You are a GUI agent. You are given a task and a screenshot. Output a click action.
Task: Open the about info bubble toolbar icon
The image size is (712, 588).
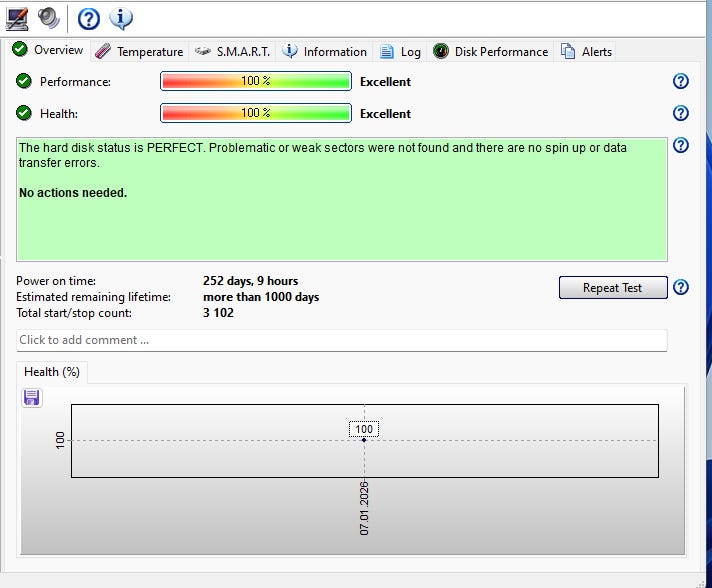click(x=121, y=19)
